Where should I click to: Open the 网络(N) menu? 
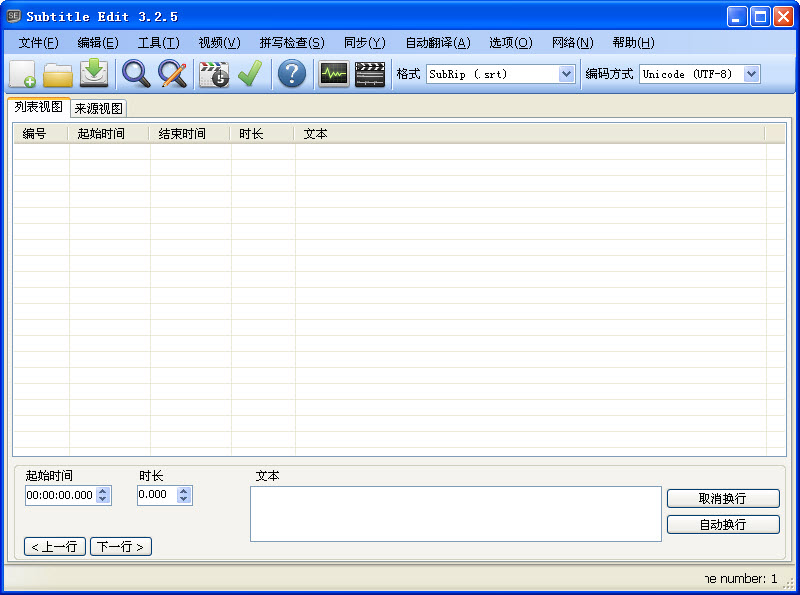click(x=572, y=43)
